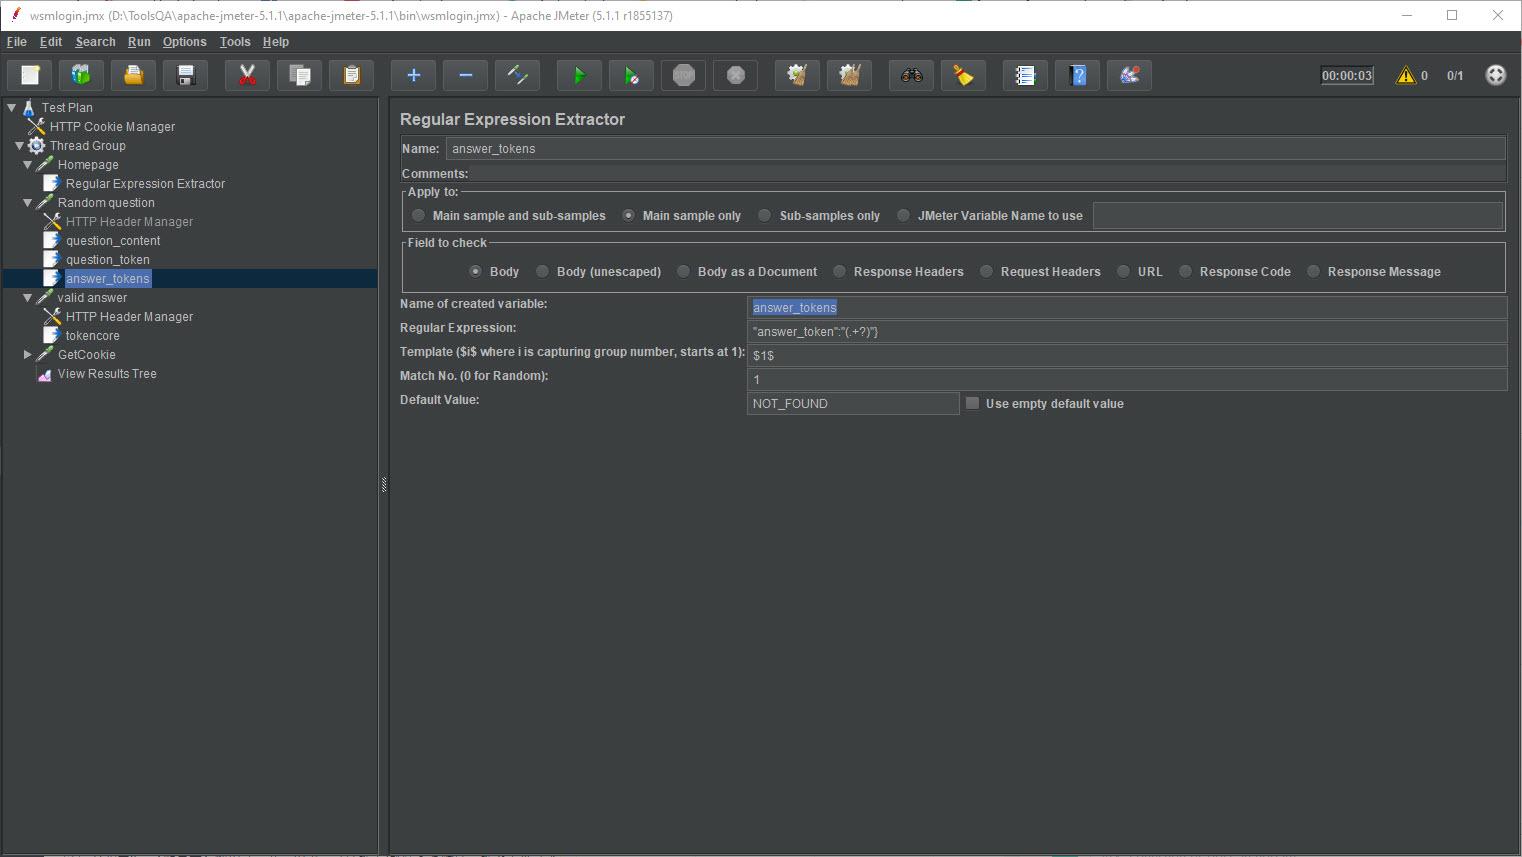Select the HTTP Cookie Manager element
The height and width of the screenshot is (857, 1522).
tap(112, 127)
